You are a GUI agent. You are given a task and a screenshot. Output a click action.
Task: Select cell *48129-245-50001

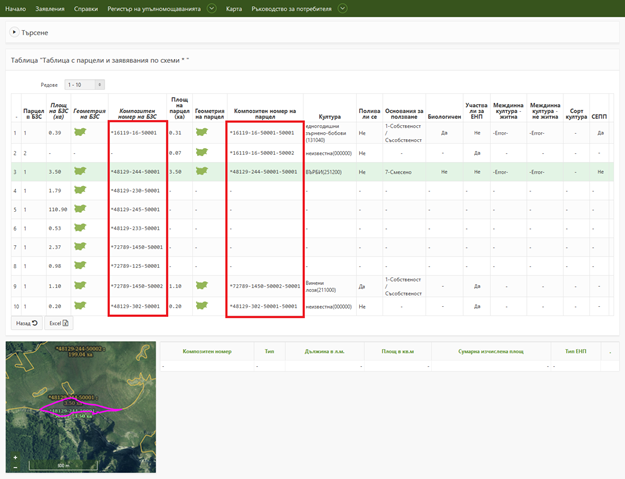(x=135, y=209)
